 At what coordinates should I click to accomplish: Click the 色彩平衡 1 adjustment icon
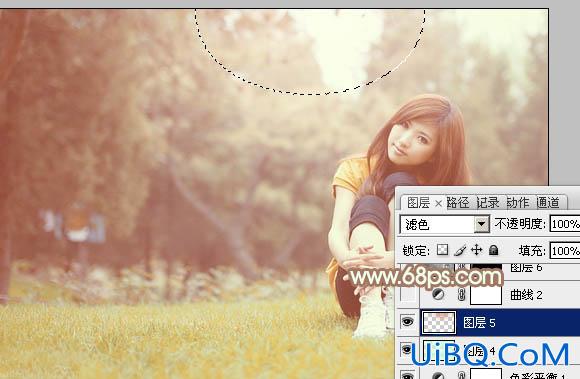click(438, 375)
